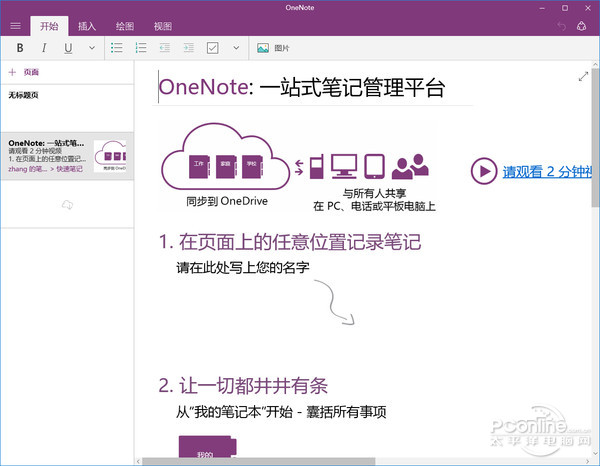Open the zhang 的笔记 notebook breadcrumb
Screen dimensions: 600x466
coord(28,169)
